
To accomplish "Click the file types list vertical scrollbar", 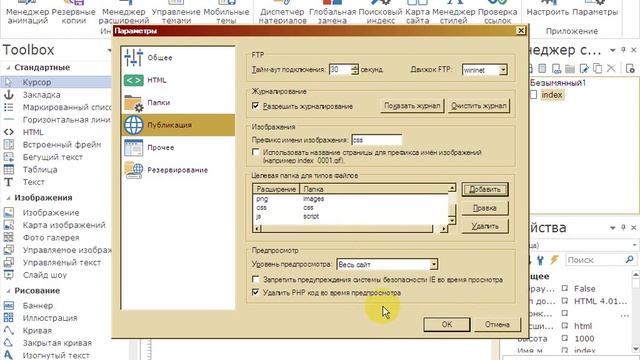I will point(451,204).
